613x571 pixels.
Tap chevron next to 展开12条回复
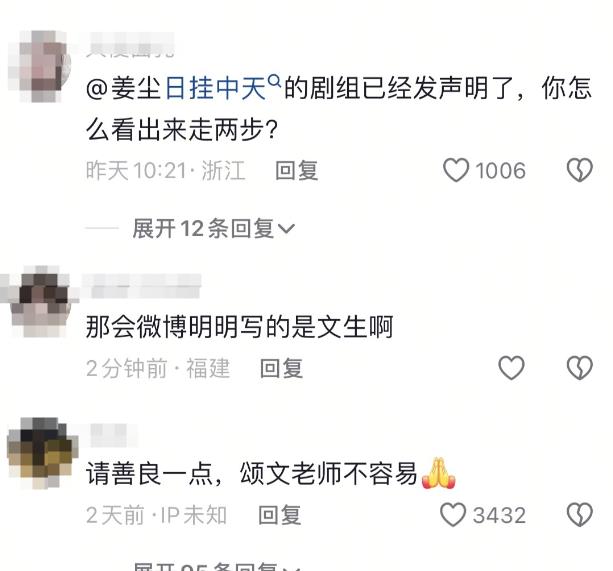click(x=286, y=229)
